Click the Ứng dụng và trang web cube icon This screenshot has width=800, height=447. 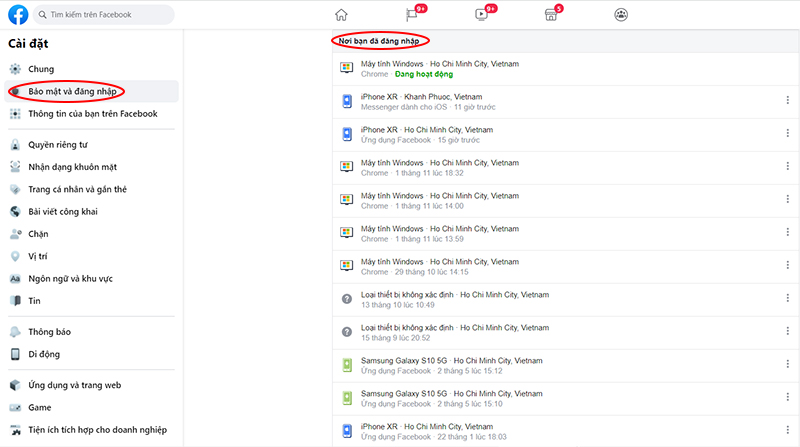15,385
